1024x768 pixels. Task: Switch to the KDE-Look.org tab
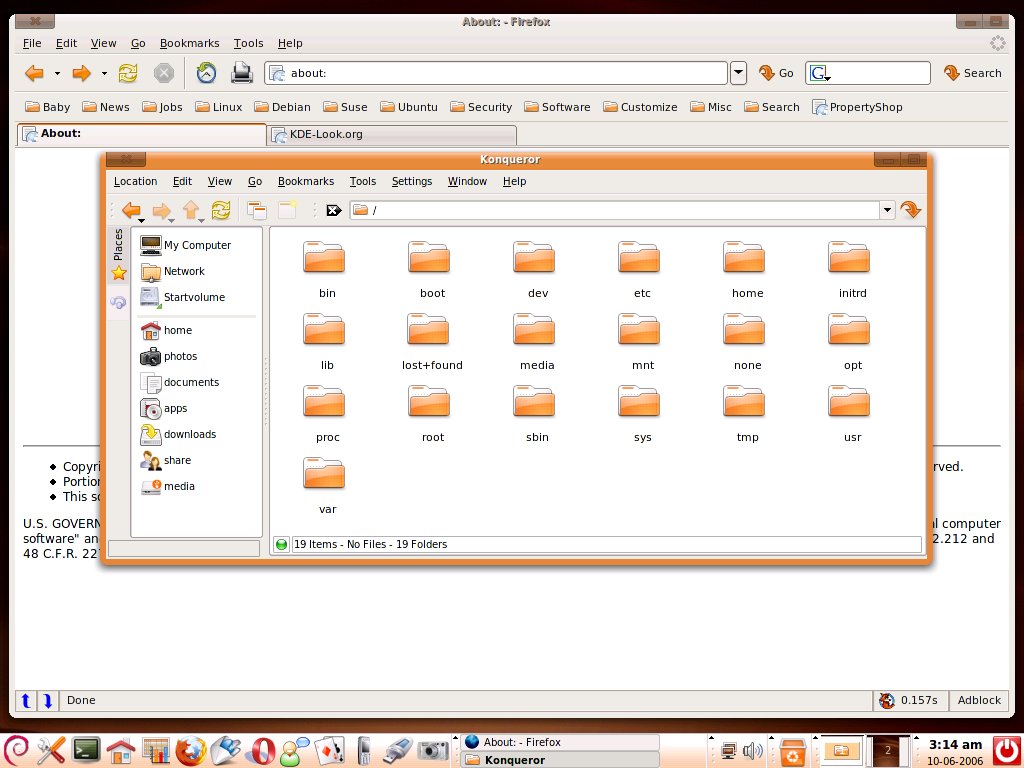click(393, 135)
